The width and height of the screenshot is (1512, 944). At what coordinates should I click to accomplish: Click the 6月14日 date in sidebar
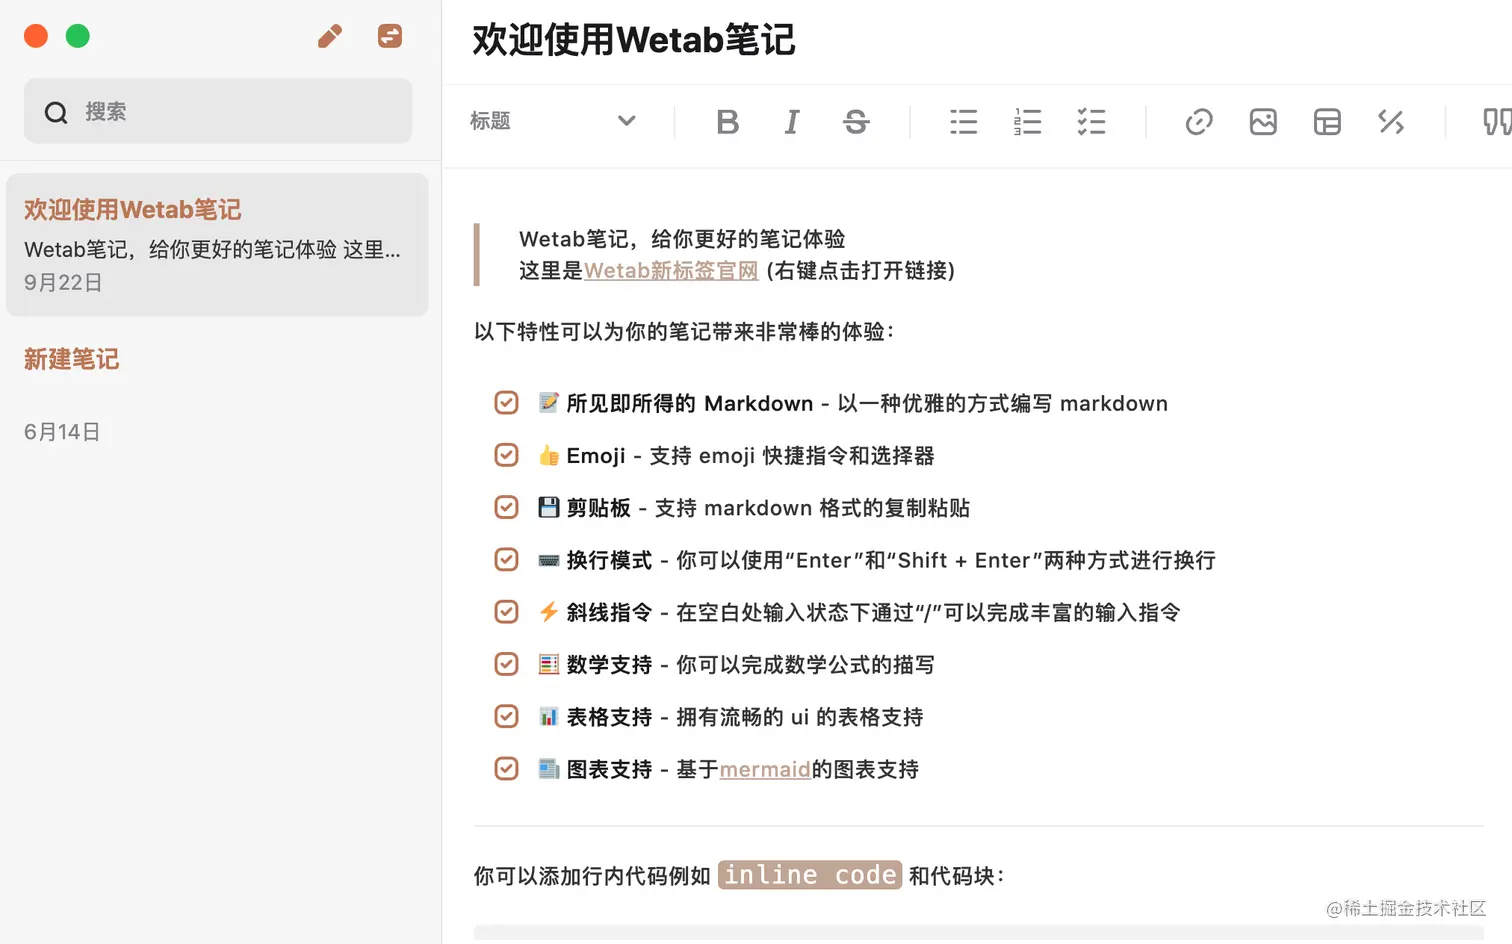pyautogui.click(x=62, y=432)
